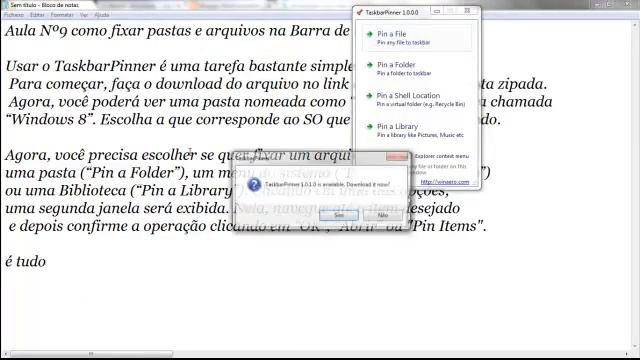Click Sim in the update dialog
Image resolution: width=640 pixels, height=360 pixels.
click(x=339, y=215)
